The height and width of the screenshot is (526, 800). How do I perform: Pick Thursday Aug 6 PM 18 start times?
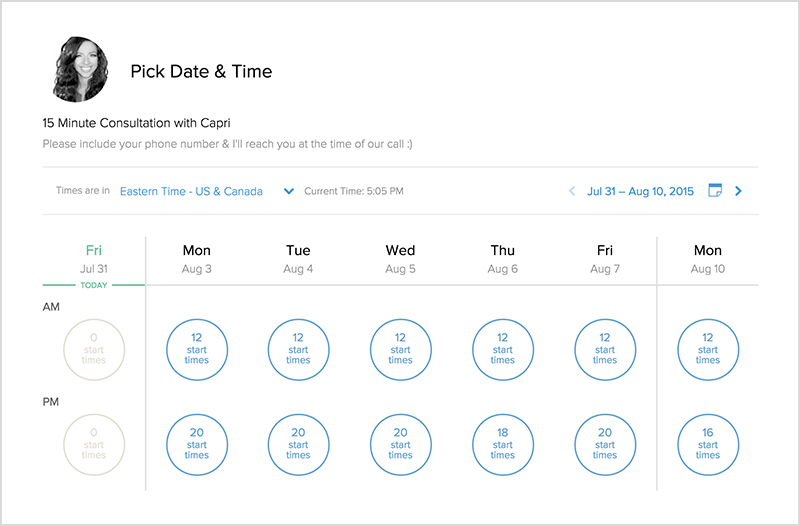point(503,444)
